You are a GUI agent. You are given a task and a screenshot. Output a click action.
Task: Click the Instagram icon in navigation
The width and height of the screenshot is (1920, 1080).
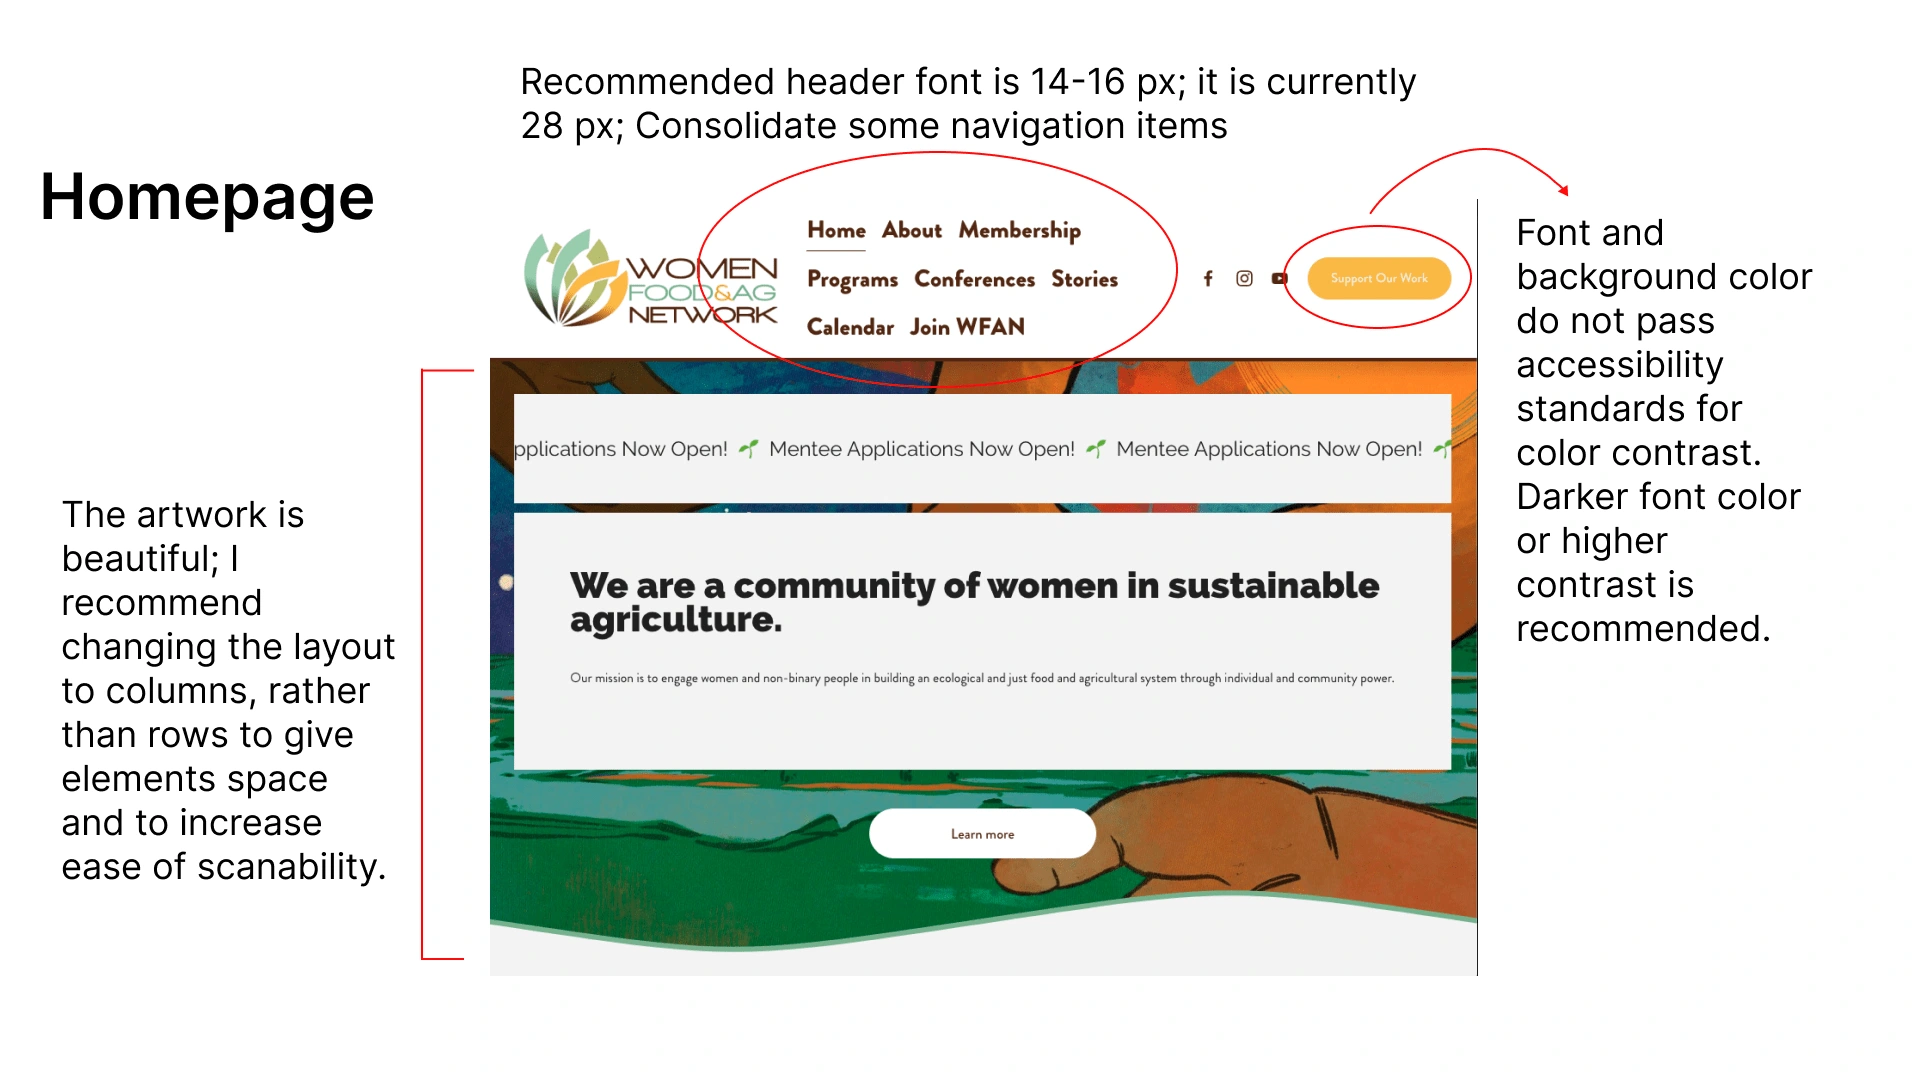1244,280
